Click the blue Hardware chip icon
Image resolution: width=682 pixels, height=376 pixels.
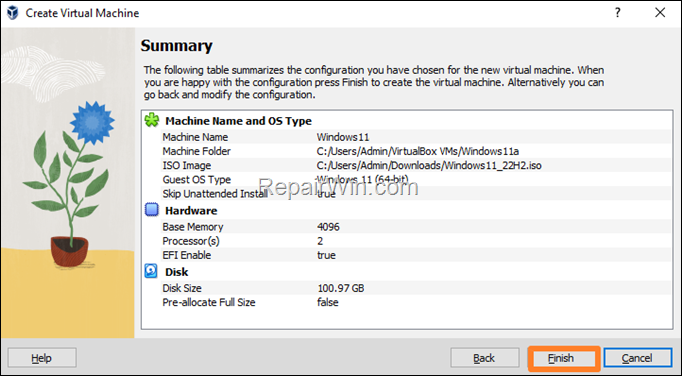152,210
